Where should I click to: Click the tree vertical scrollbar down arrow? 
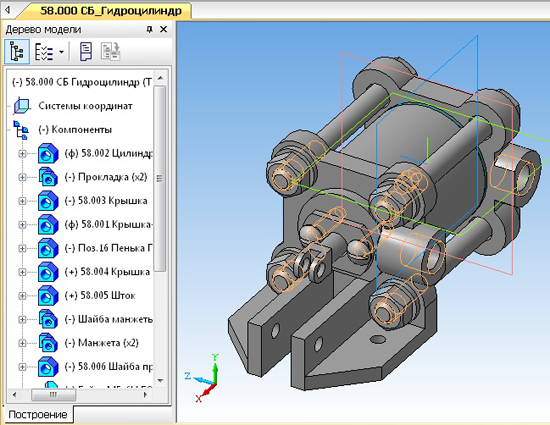(160, 381)
